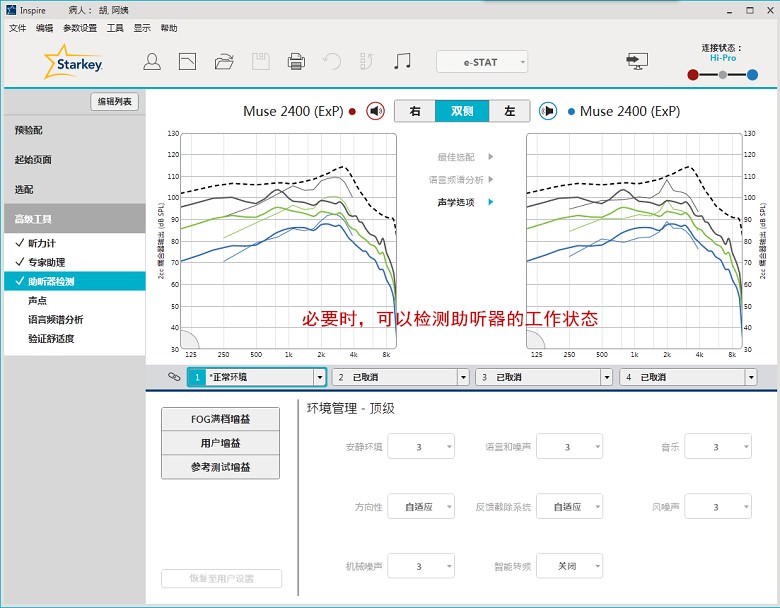Click the printer icon

pyautogui.click(x=296, y=62)
